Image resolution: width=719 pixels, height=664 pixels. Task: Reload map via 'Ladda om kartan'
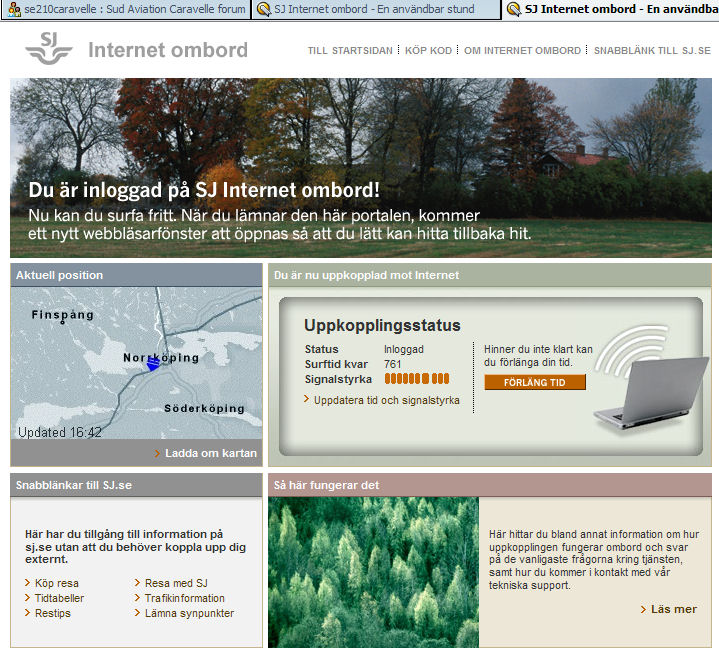211,453
